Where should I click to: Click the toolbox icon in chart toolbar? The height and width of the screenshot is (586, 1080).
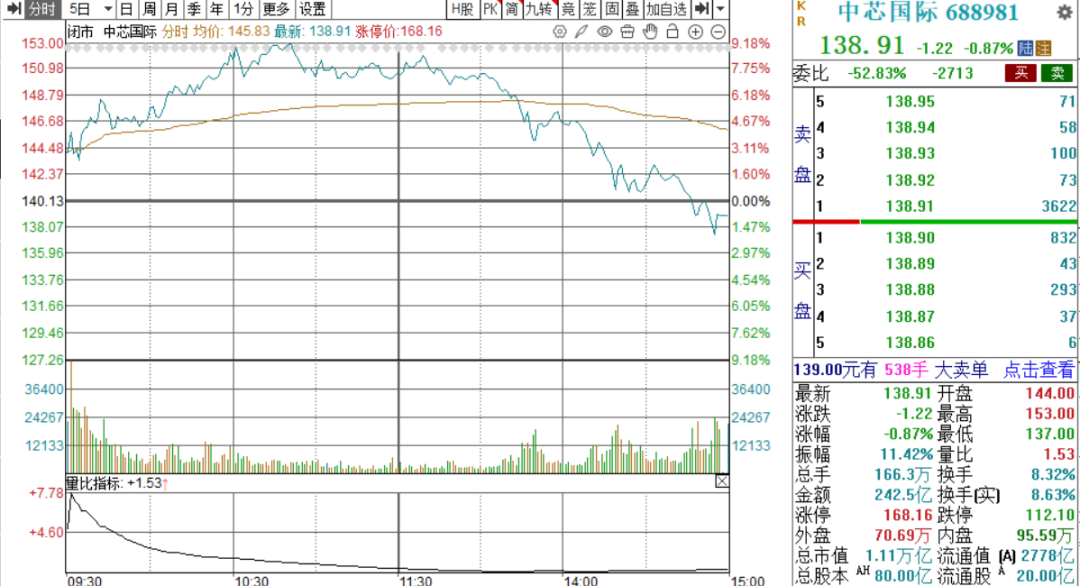tap(627, 32)
